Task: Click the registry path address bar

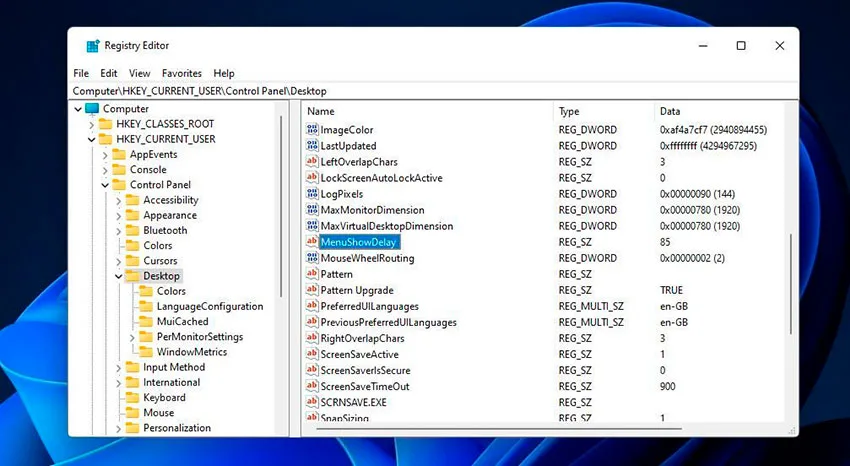Action: click(434, 91)
